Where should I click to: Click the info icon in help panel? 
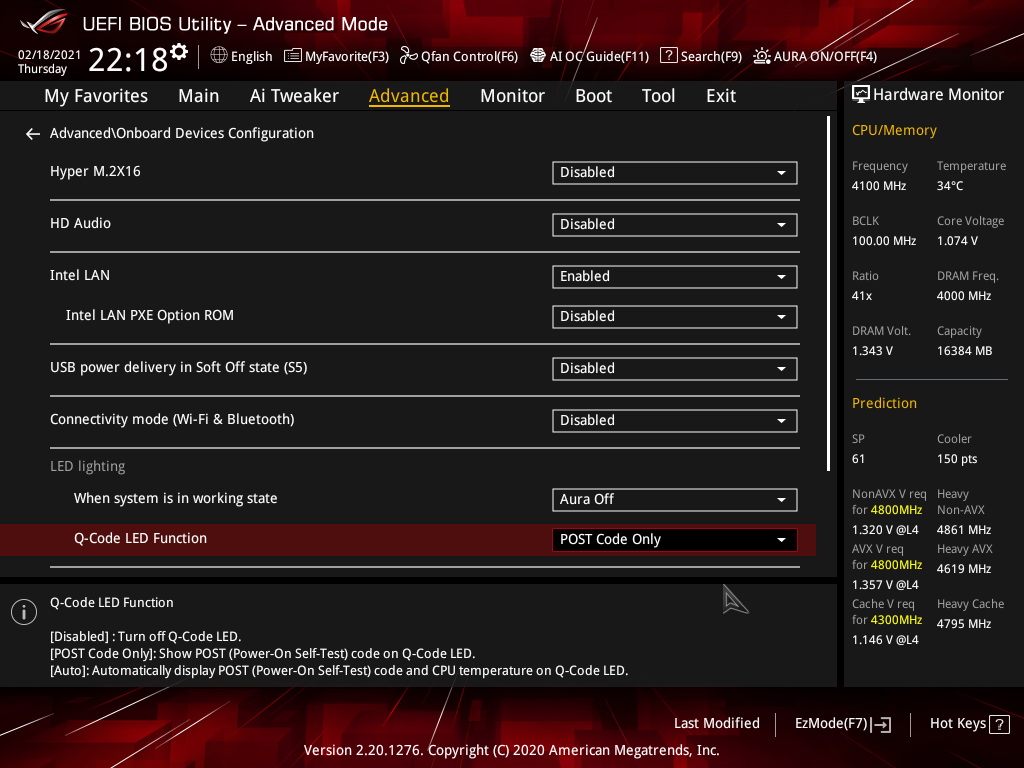24,612
